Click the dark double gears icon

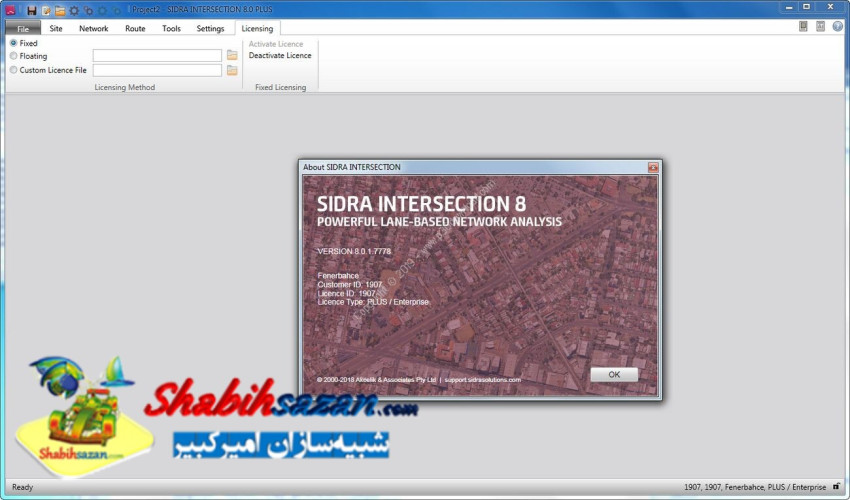tap(88, 10)
